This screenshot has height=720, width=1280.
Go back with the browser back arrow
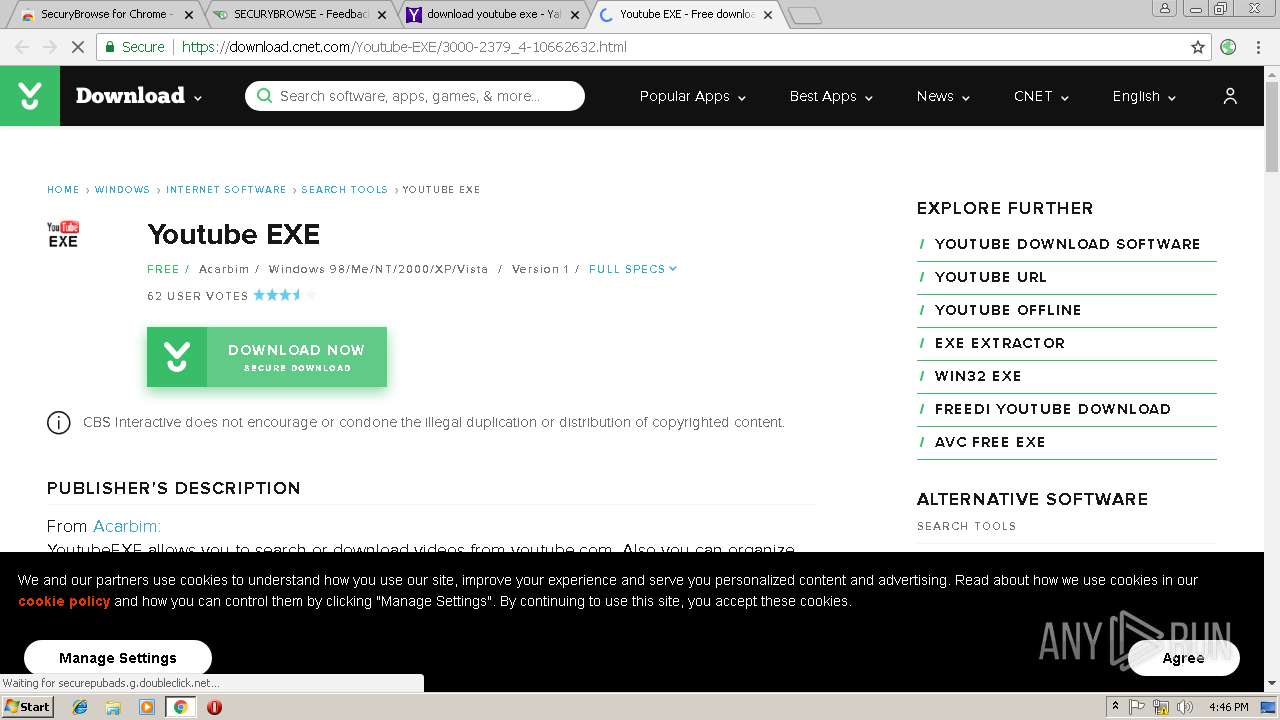[22, 47]
